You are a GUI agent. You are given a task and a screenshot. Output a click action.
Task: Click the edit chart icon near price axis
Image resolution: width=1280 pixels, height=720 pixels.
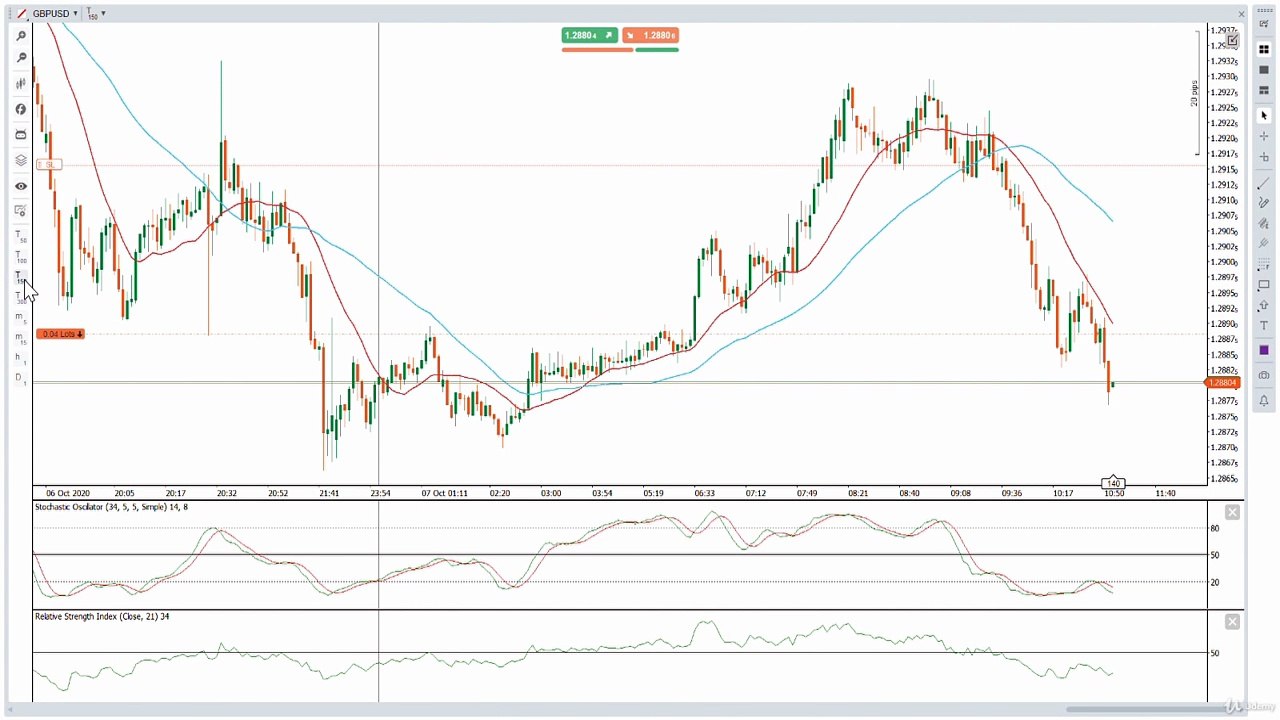pyautogui.click(x=1232, y=42)
